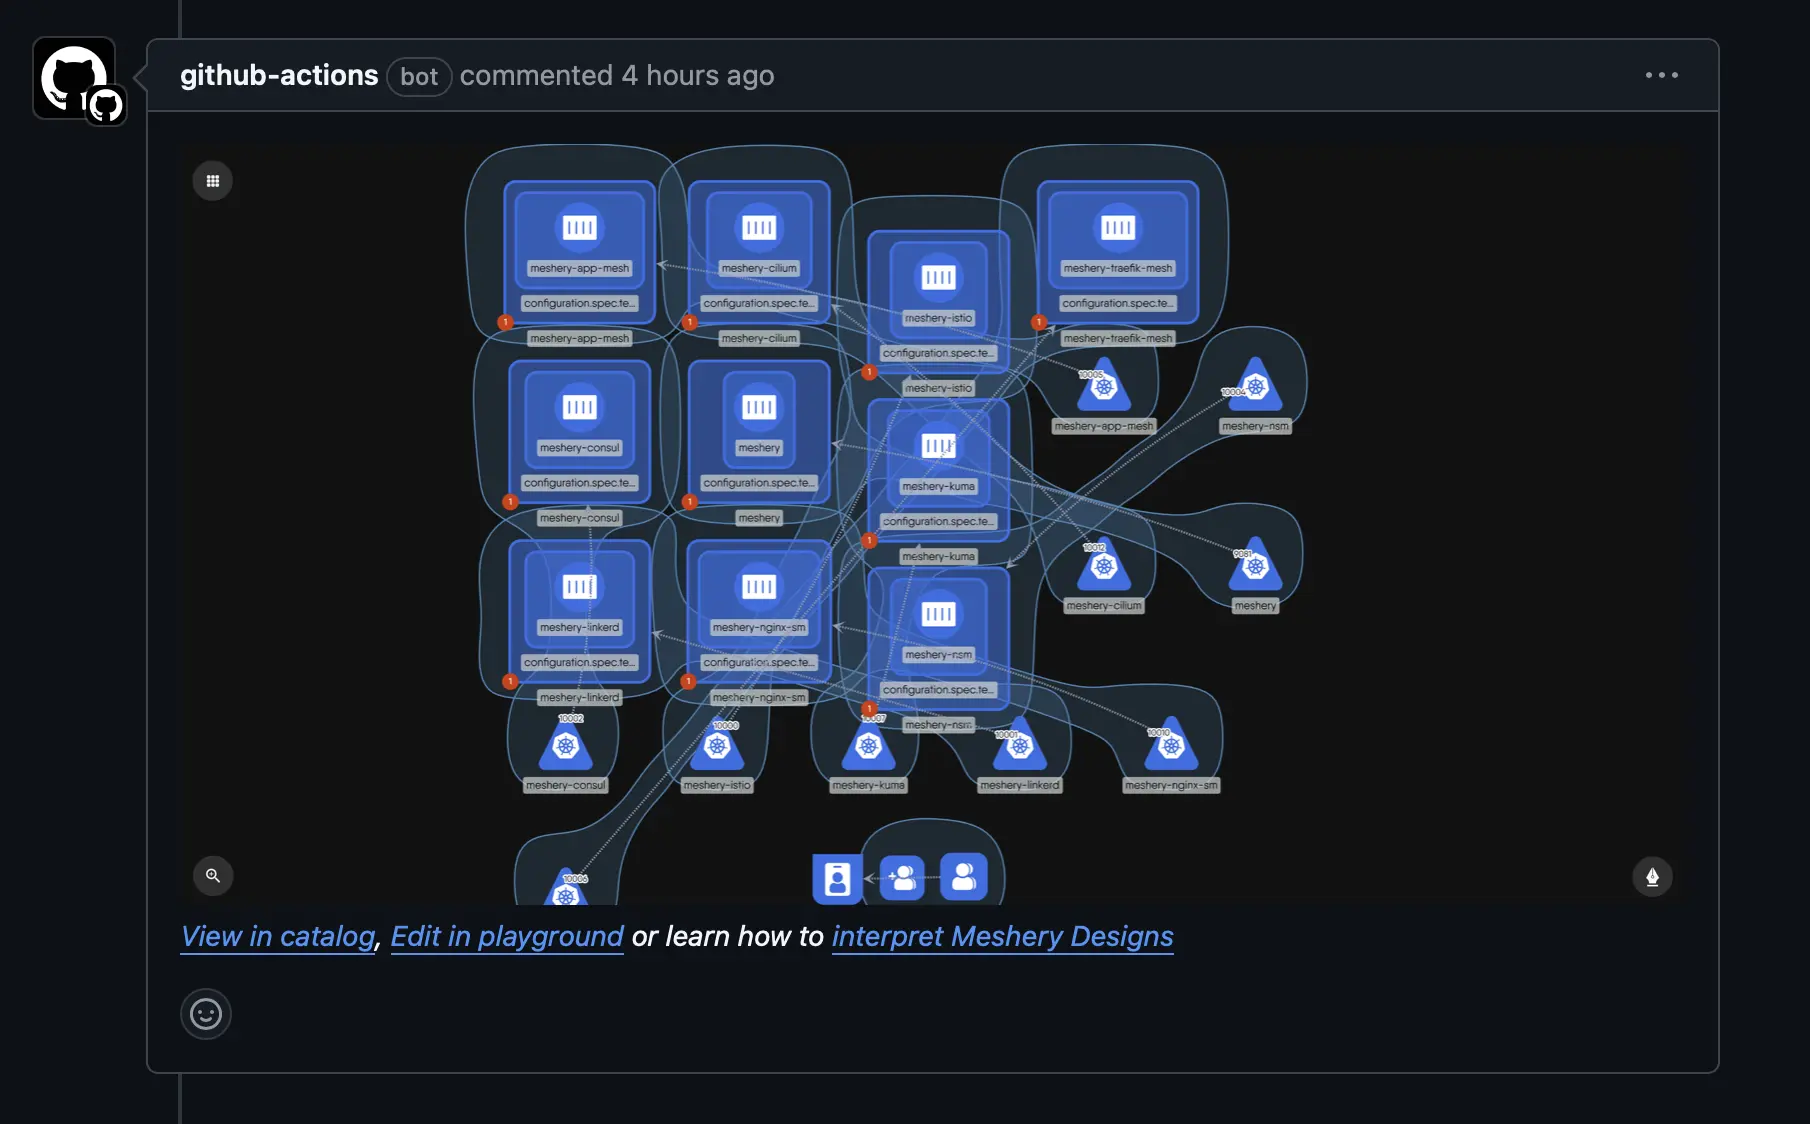Viewport: 1810px width, 1124px height.
Task: Expand the error badge on meshery-consul
Action: point(510,501)
